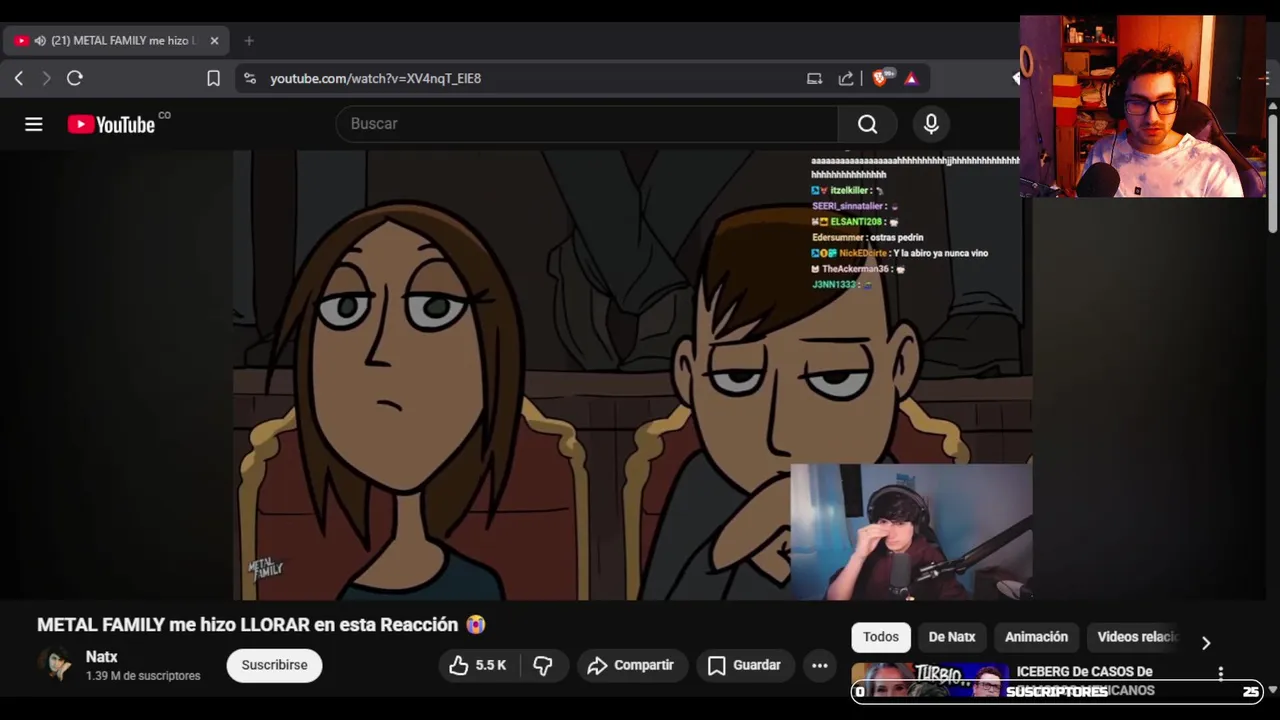The height and width of the screenshot is (720, 1280).
Task: Subscribe with the Suscribirse button
Action: coord(274,665)
